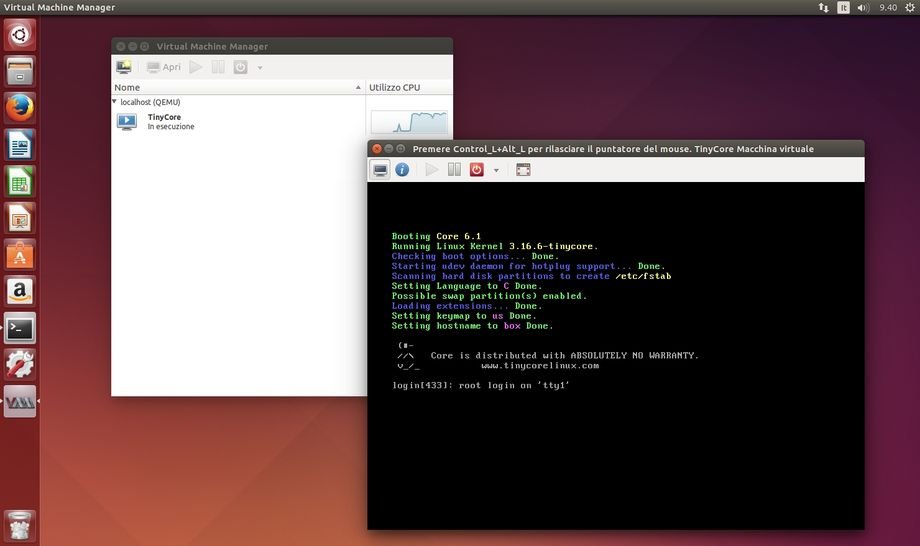
Task: Pause the TinyCore virtual machine
Action: (454, 170)
